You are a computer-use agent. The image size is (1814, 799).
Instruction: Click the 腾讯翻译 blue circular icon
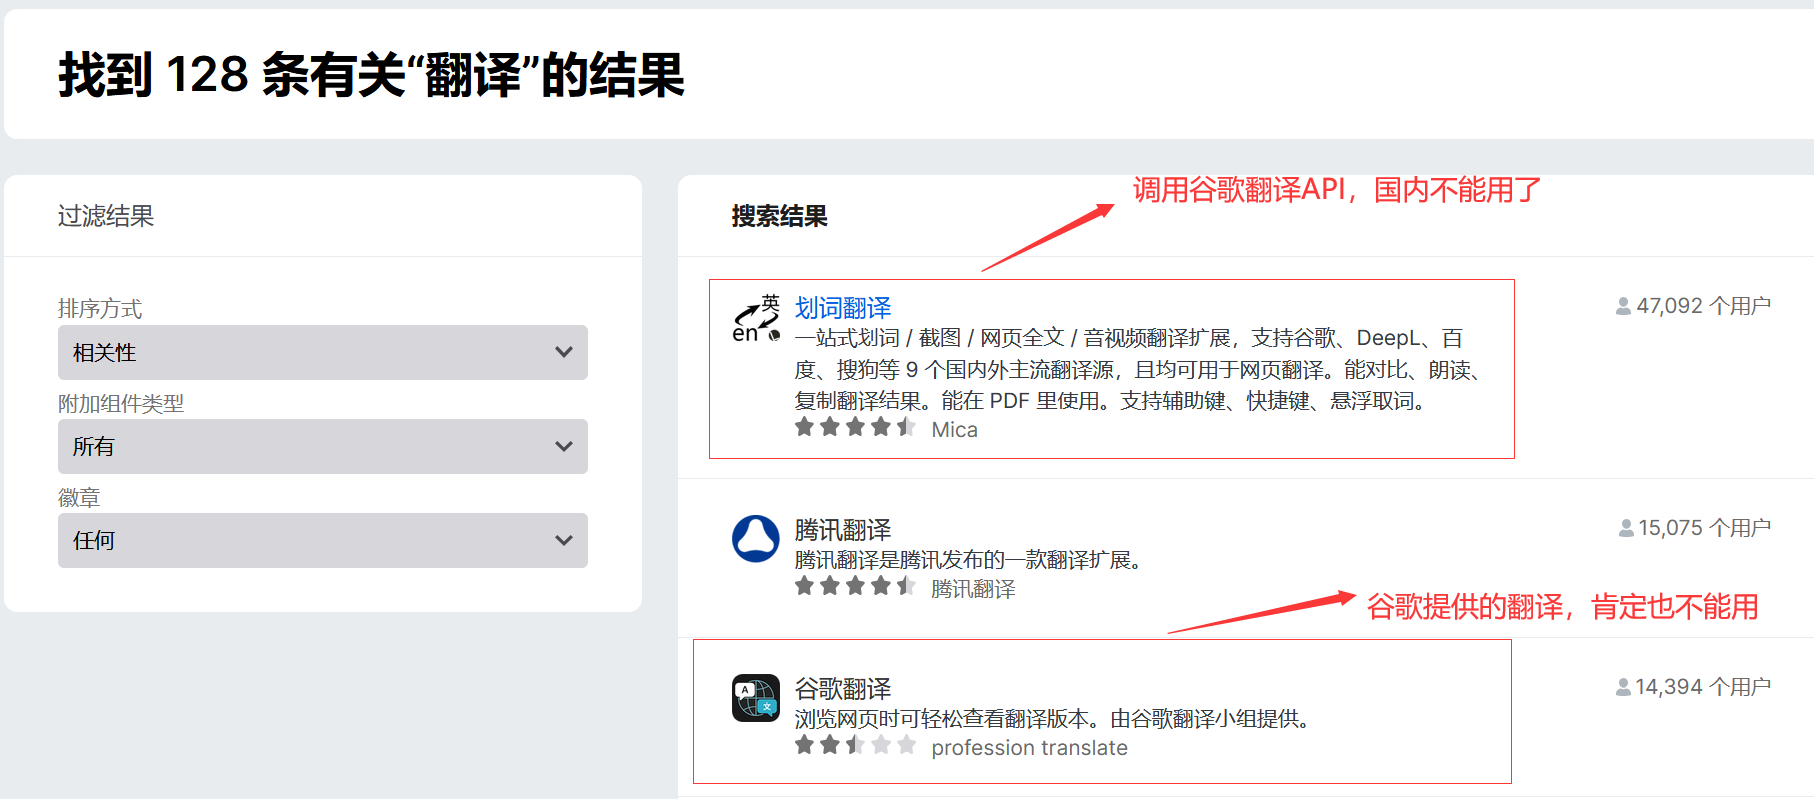(x=756, y=539)
